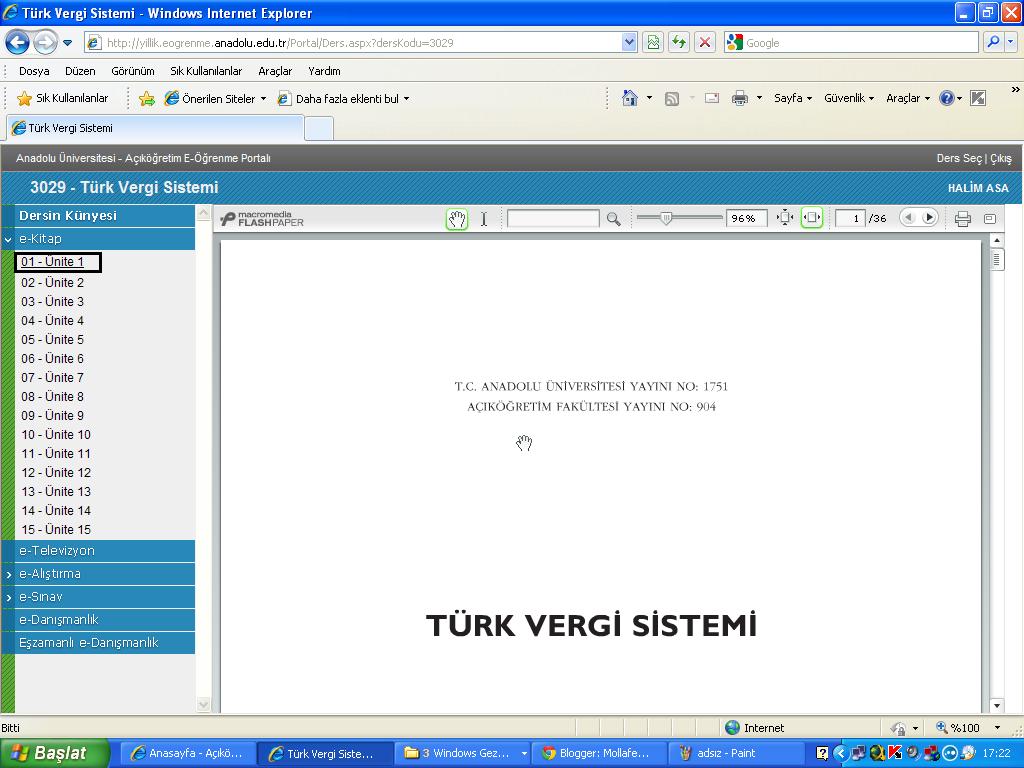Select the FlashPaper hand pan tool
The height and width of the screenshot is (768, 1024).
[457, 219]
